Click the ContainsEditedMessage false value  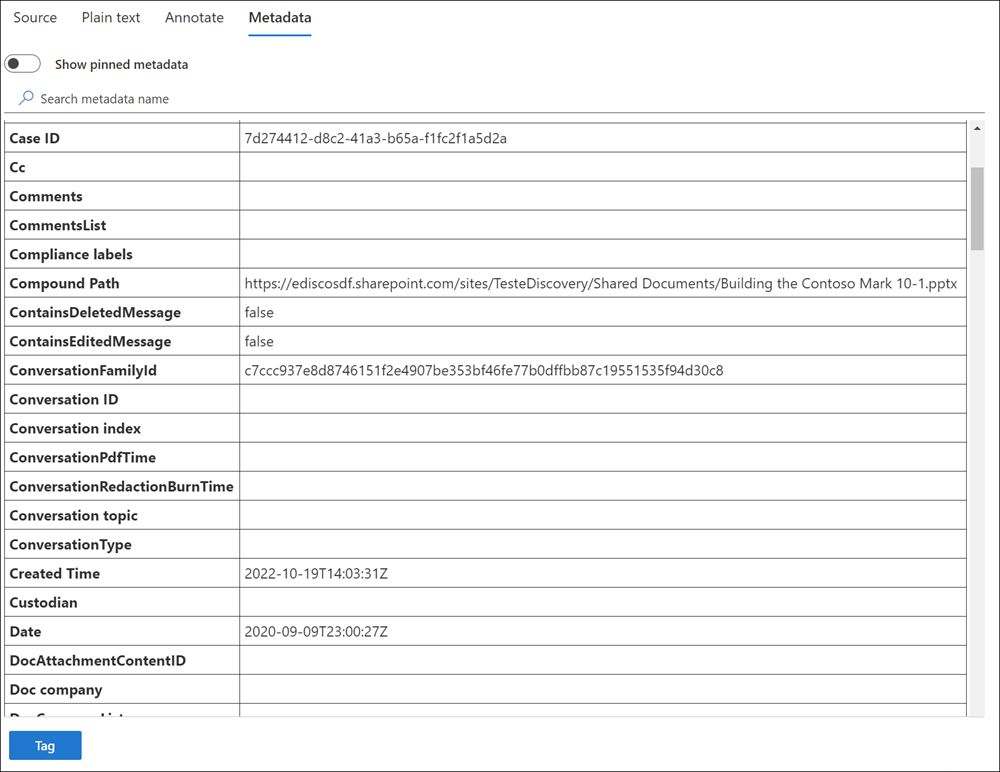click(259, 341)
